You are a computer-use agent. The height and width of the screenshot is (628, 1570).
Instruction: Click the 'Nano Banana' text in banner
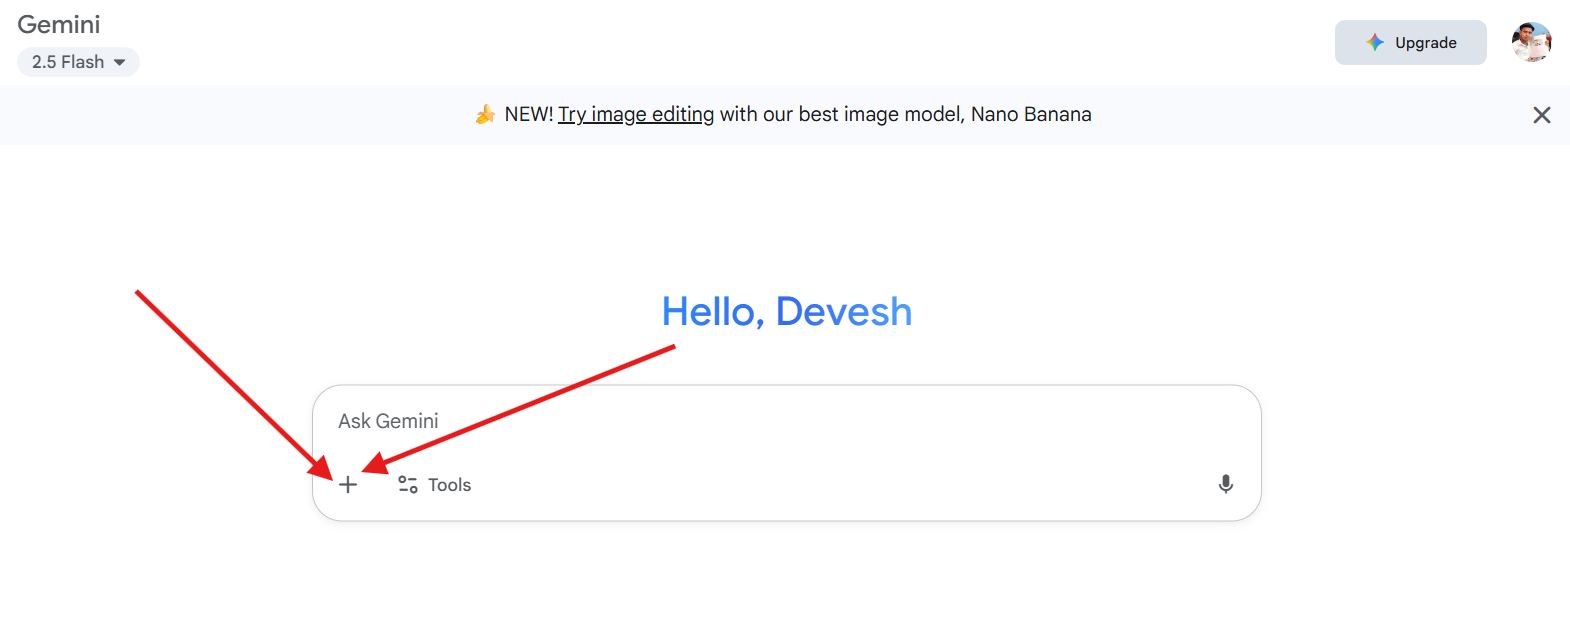[x=1031, y=115]
